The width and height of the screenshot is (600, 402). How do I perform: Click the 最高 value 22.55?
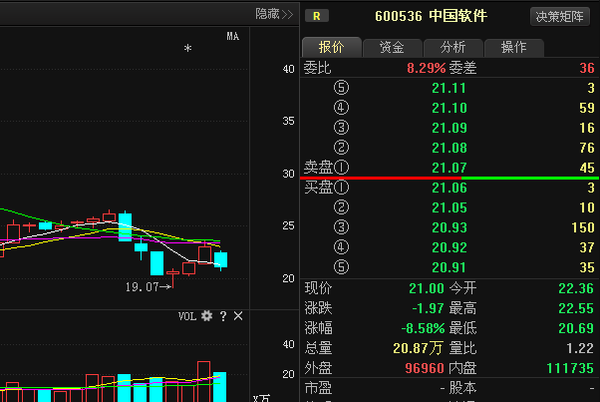tap(576, 308)
